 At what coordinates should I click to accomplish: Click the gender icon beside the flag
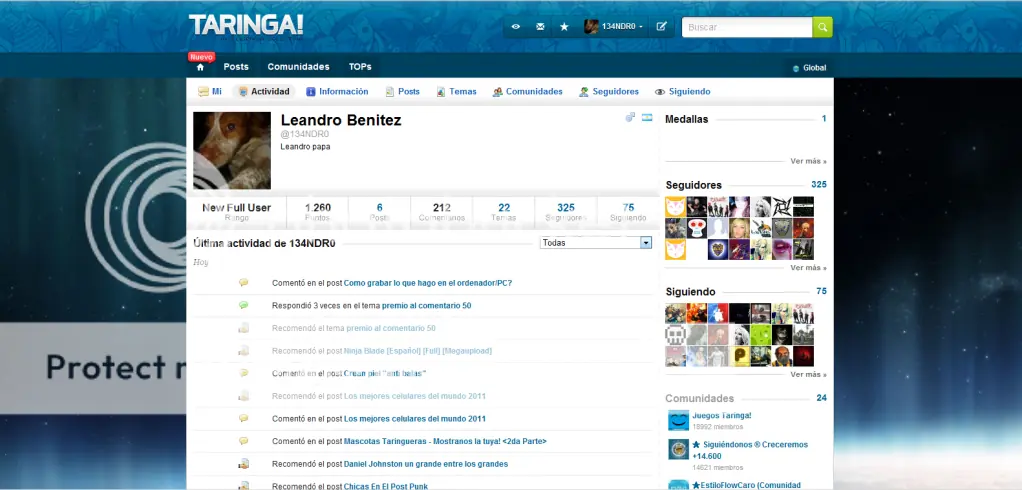pos(630,117)
